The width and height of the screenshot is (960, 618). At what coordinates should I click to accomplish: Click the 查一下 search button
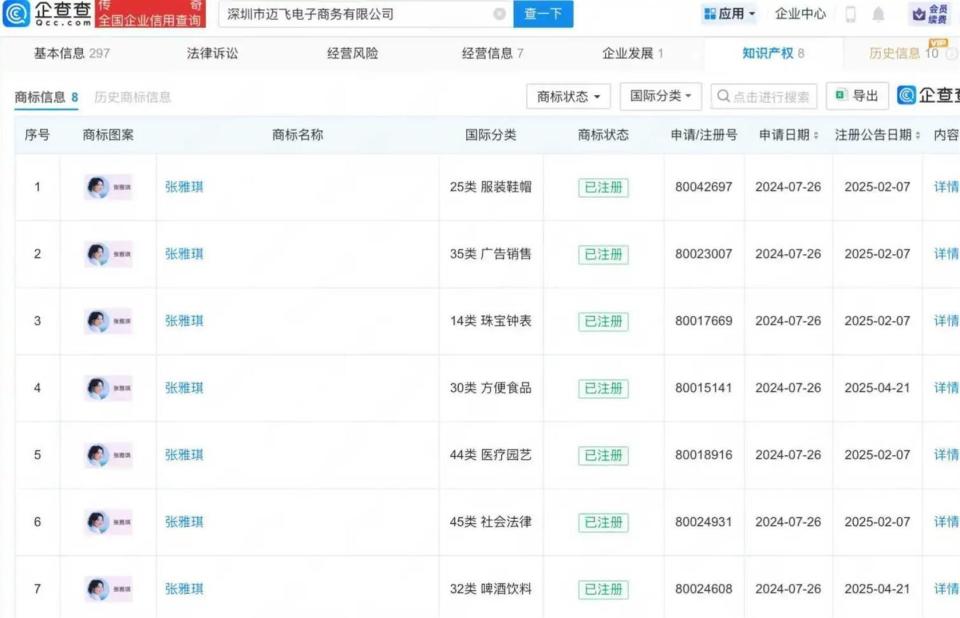click(x=543, y=13)
